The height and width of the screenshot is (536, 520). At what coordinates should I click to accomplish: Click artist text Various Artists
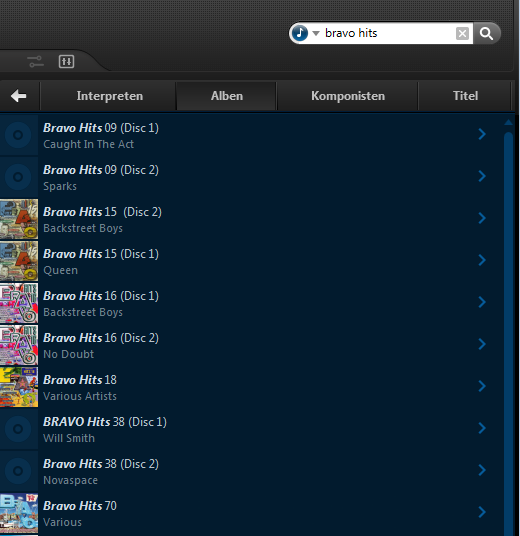[80, 396]
